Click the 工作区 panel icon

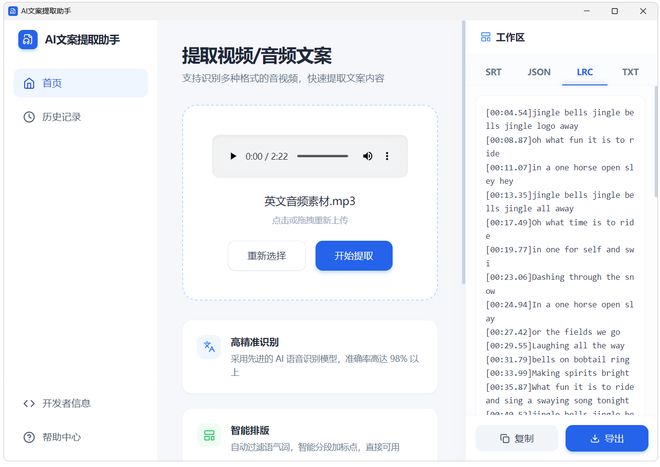485,37
